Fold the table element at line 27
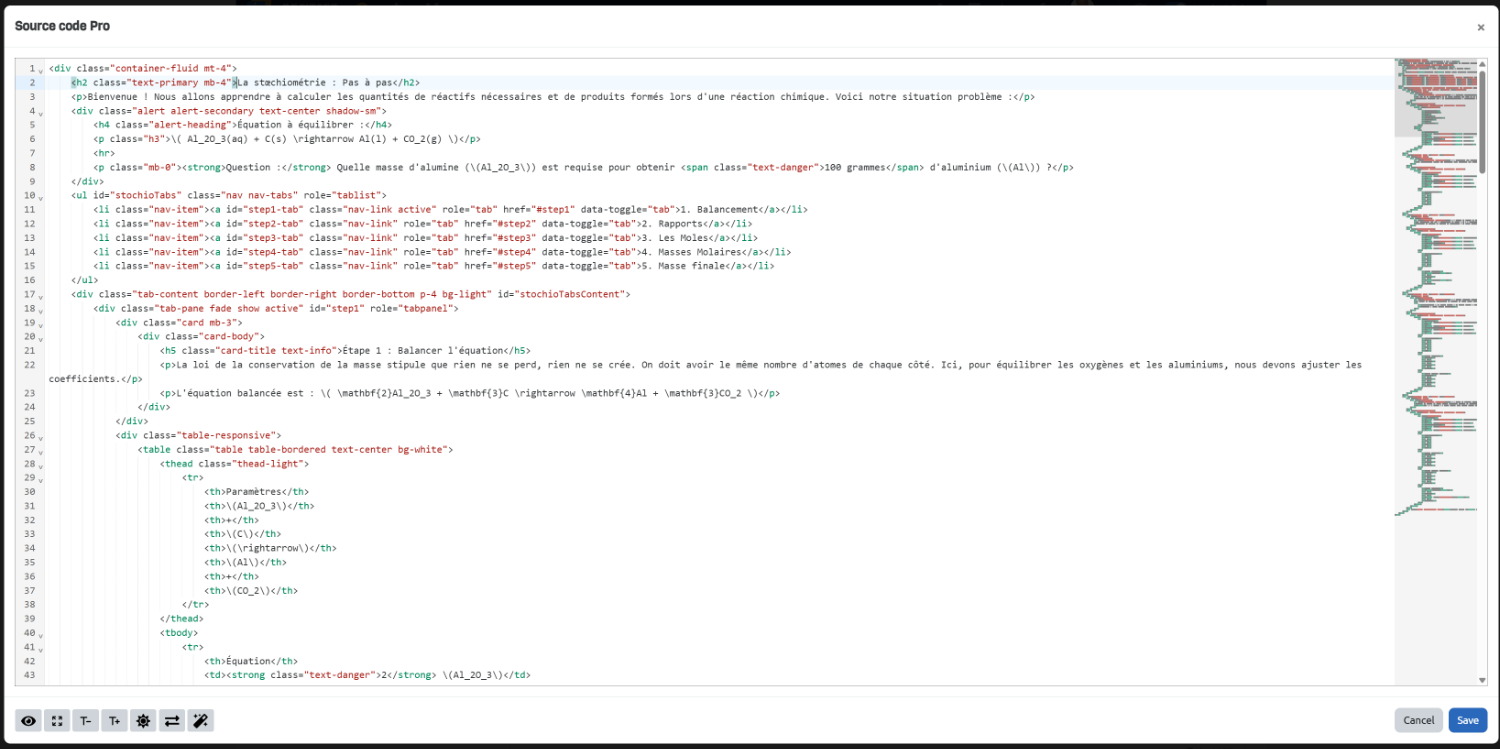 click(40, 451)
